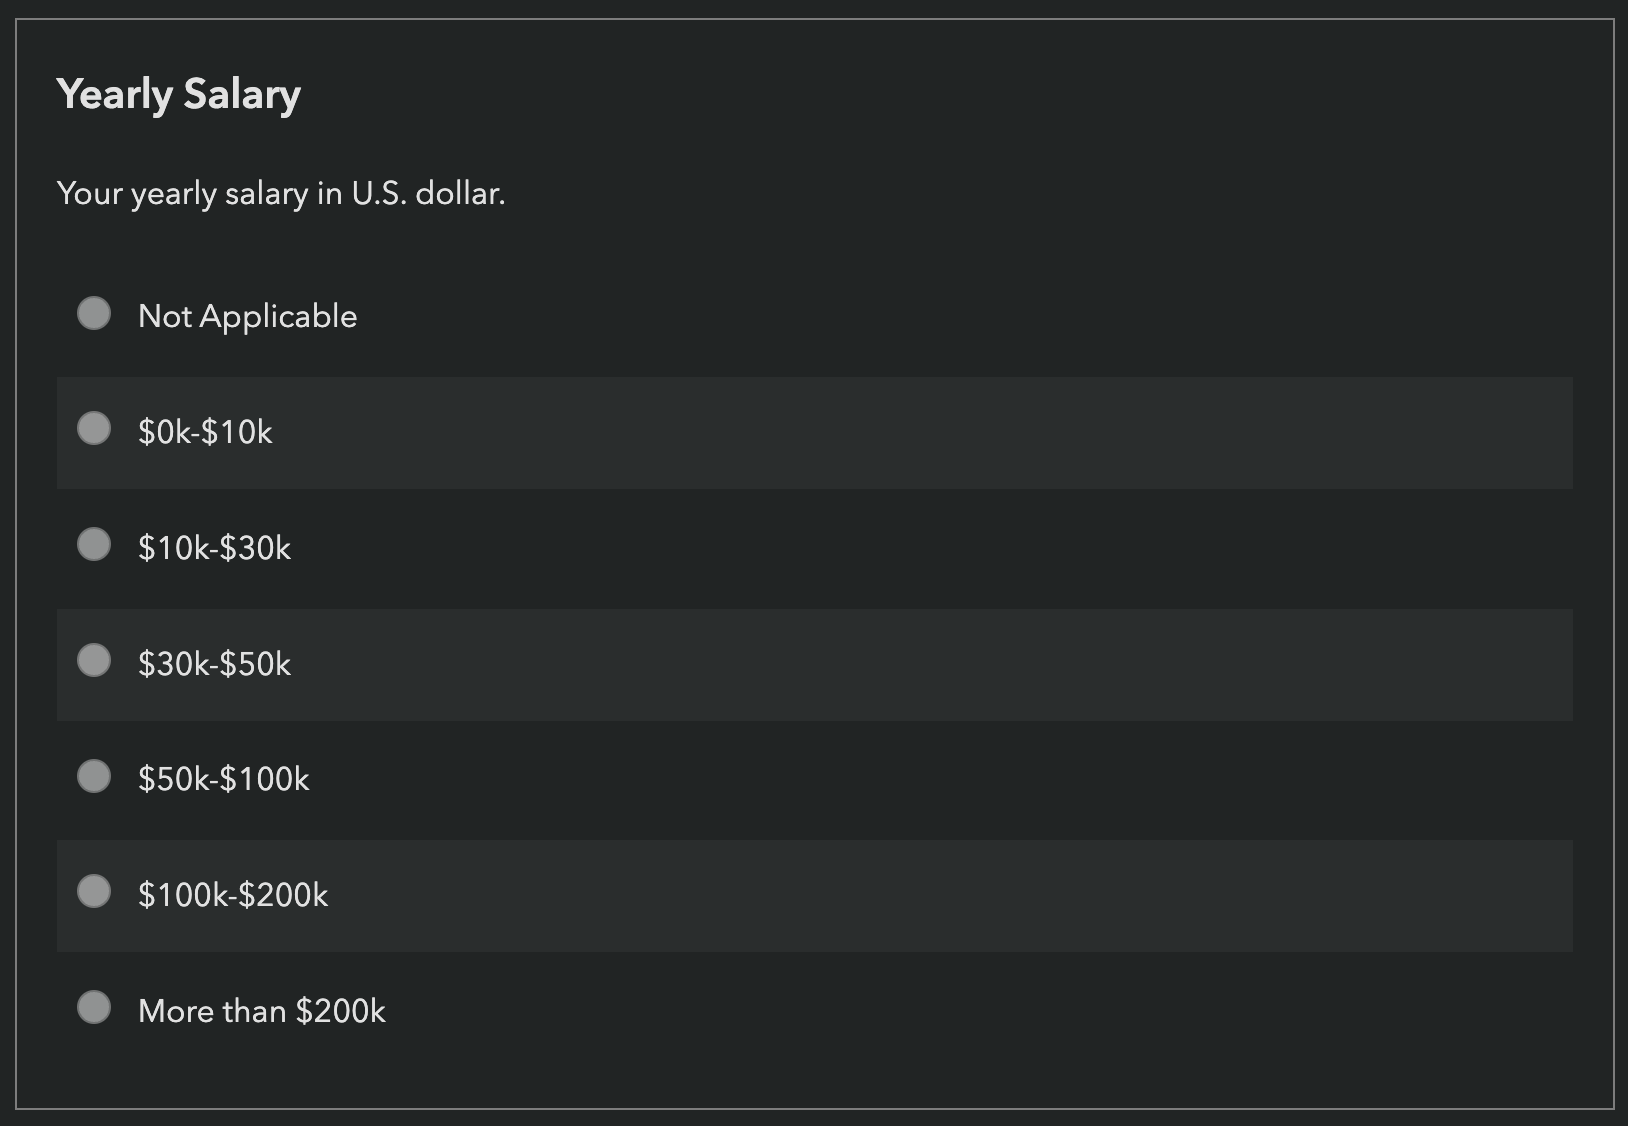Select the $10k-$30k radio button
Image resolution: width=1628 pixels, height=1126 pixels.
coord(95,546)
